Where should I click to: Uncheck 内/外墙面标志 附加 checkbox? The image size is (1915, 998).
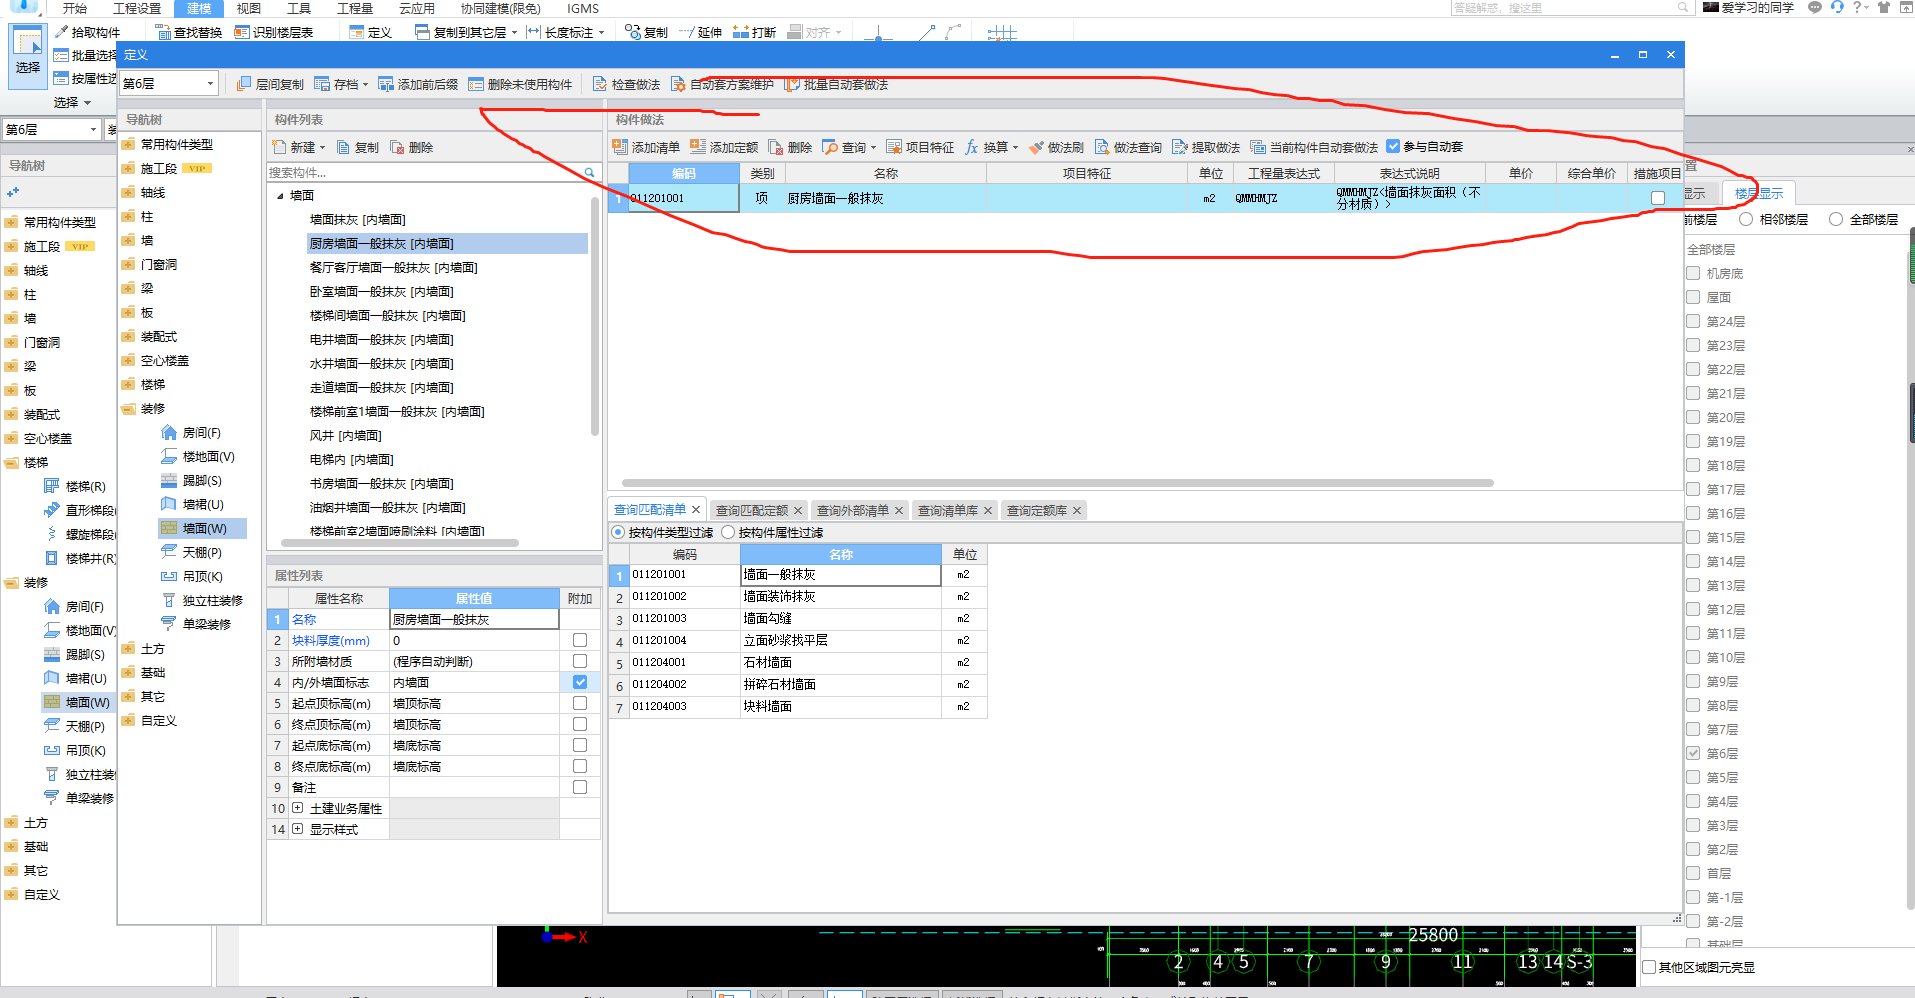580,682
